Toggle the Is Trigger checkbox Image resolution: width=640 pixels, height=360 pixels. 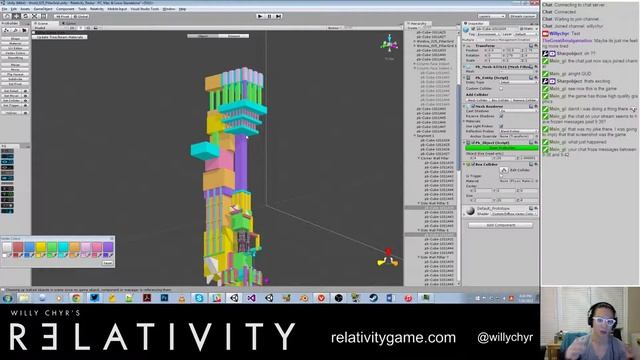(502, 176)
